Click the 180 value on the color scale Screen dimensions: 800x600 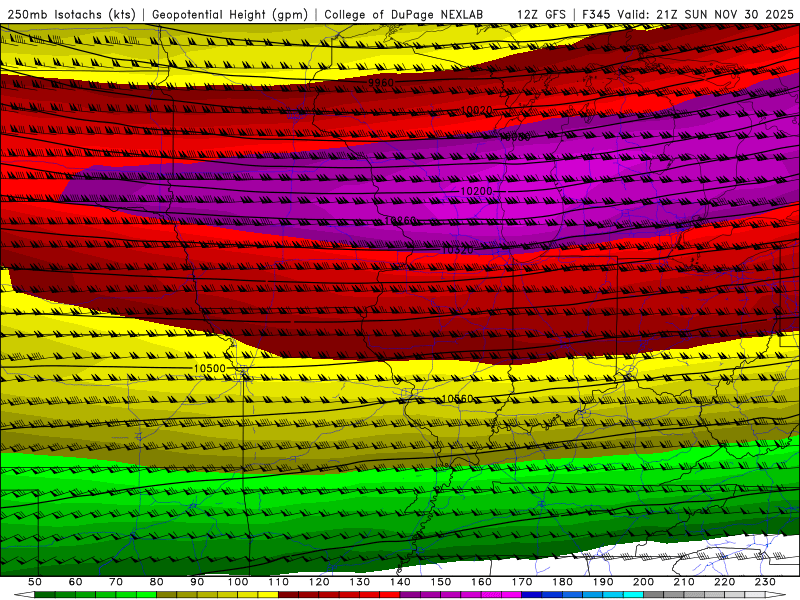pyautogui.click(x=563, y=582)
